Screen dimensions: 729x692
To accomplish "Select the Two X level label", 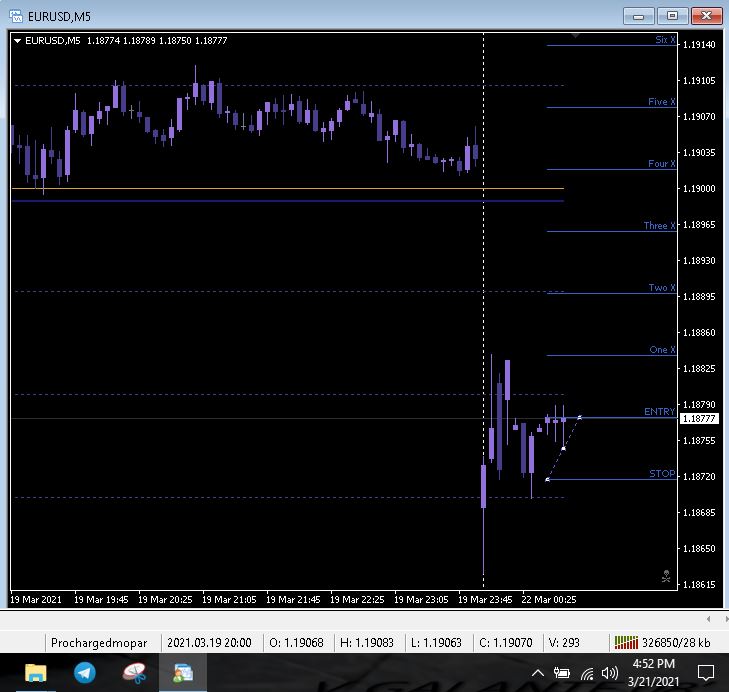I will point(662,287).
